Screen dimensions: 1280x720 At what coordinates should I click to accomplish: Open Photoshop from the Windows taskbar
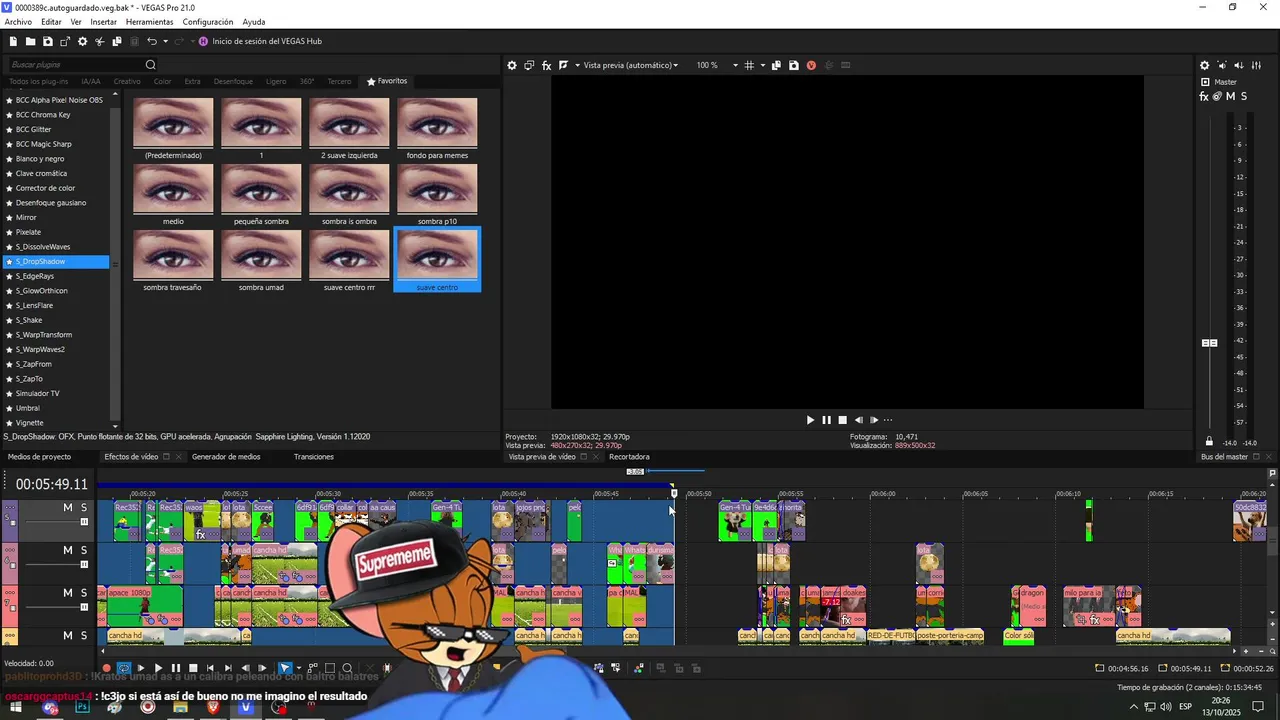82,707
